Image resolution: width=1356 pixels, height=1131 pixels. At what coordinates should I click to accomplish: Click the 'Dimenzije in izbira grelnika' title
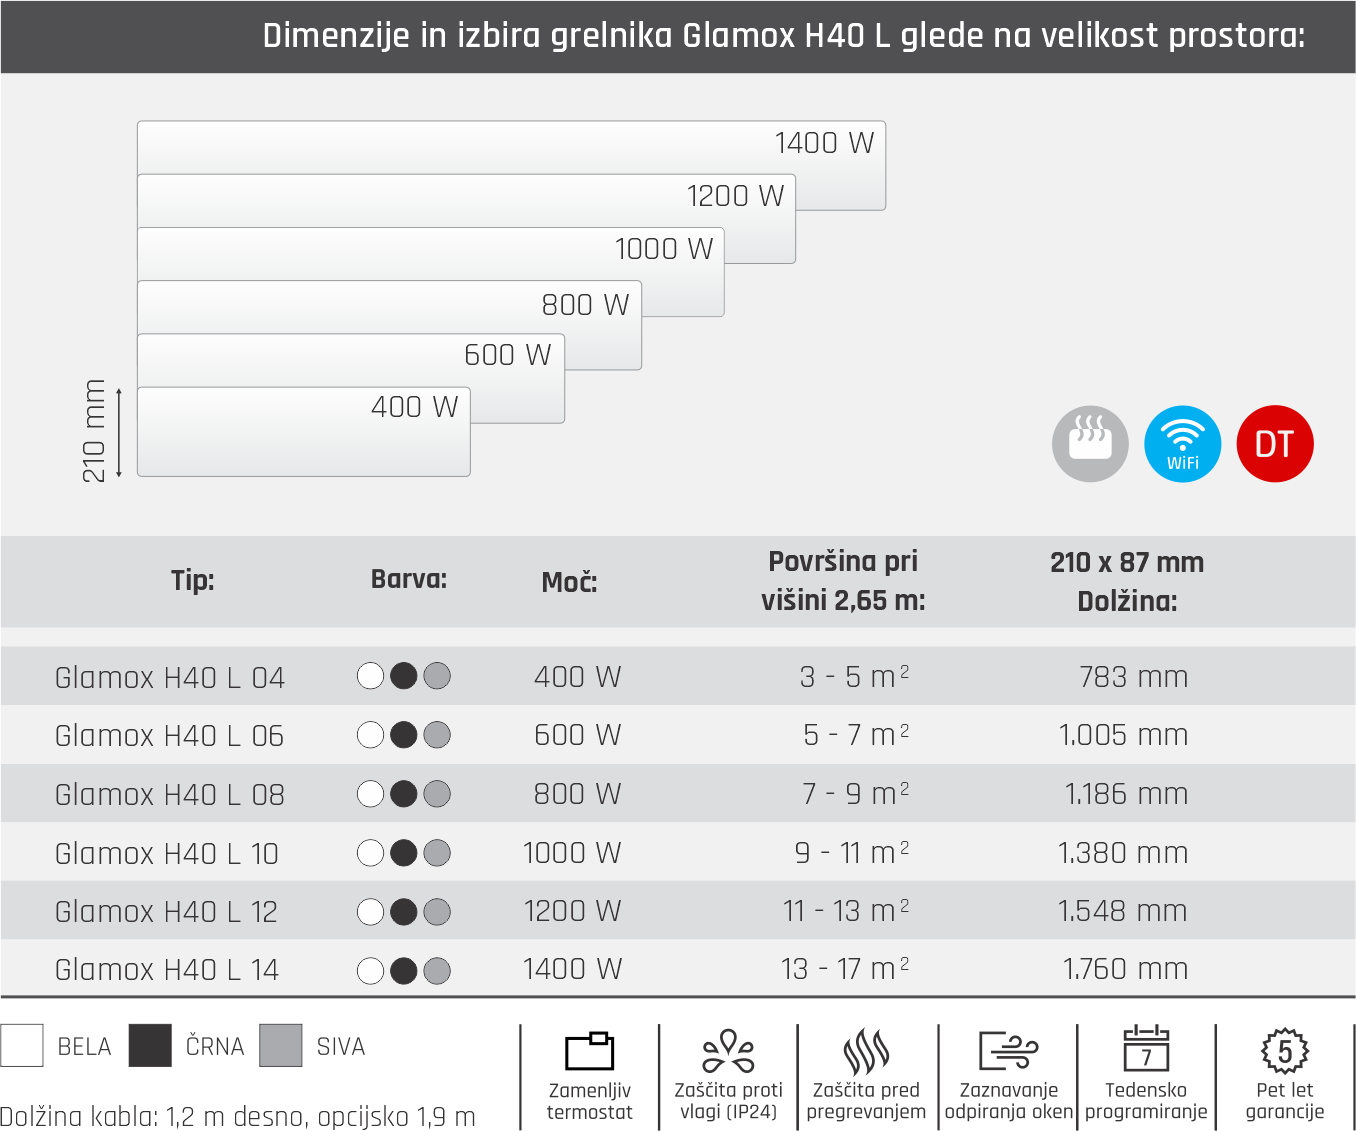[x=784, y=36]
